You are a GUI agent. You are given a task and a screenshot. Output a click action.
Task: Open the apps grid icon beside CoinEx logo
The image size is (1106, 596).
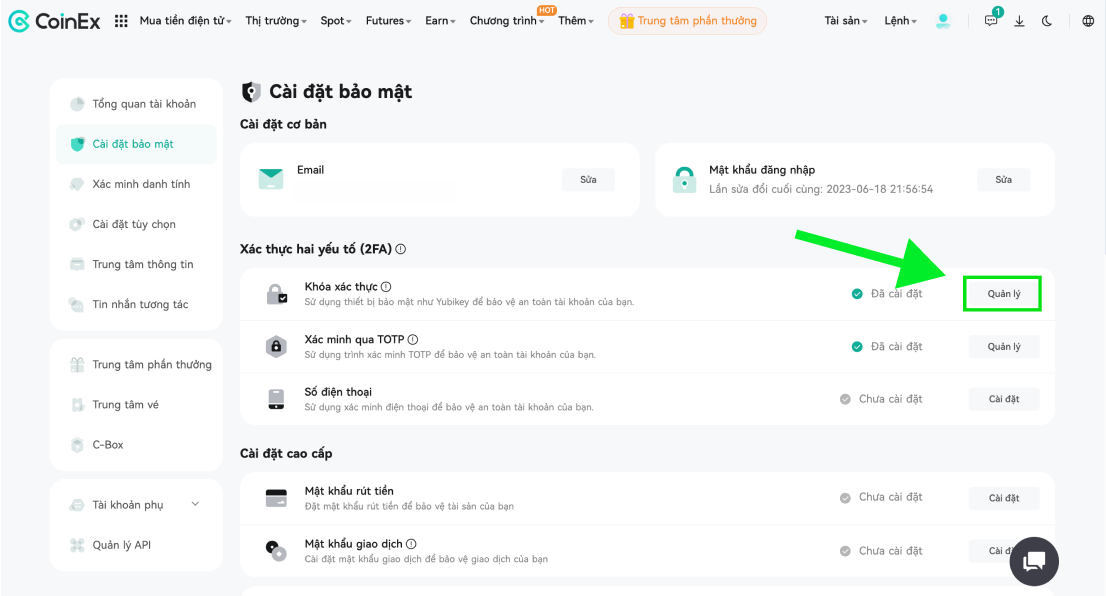pyautogui.click(x=121, y=21)
